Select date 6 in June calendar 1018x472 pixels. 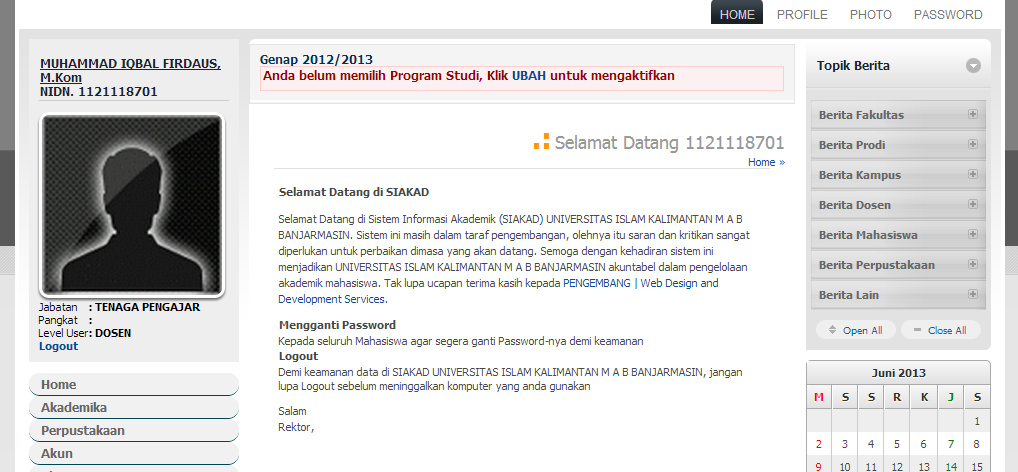click(923, 444)
